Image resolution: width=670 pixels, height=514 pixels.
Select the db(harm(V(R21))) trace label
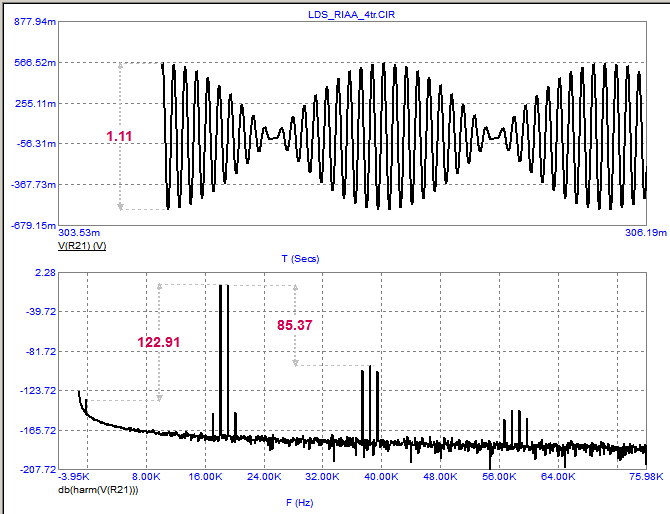coord(98,490)
